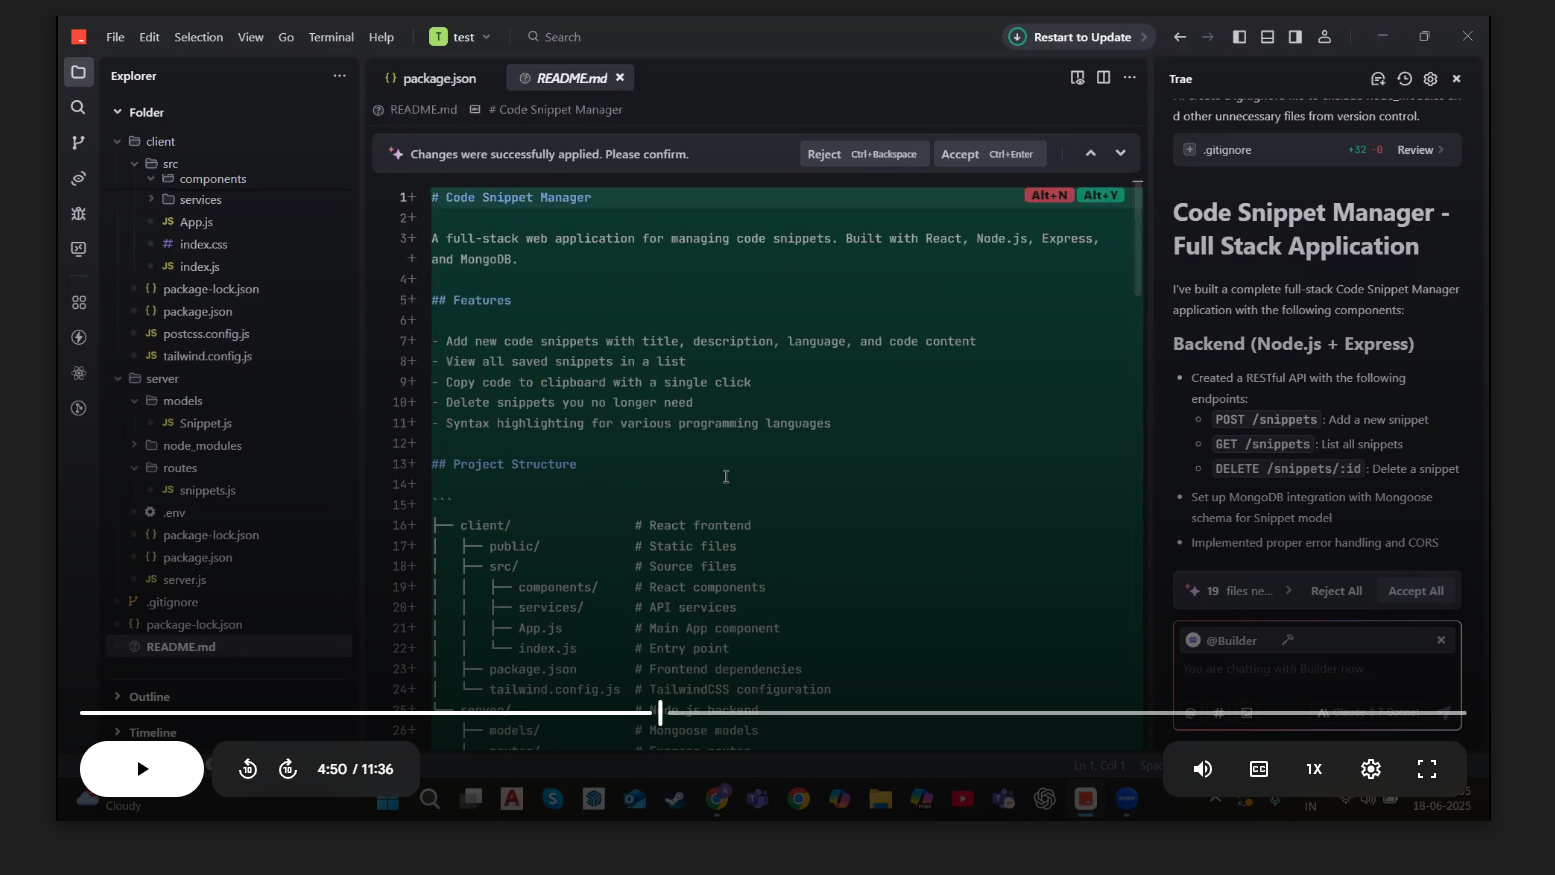
Task: Open Source Control icon in activity bar
Action: 79,143
